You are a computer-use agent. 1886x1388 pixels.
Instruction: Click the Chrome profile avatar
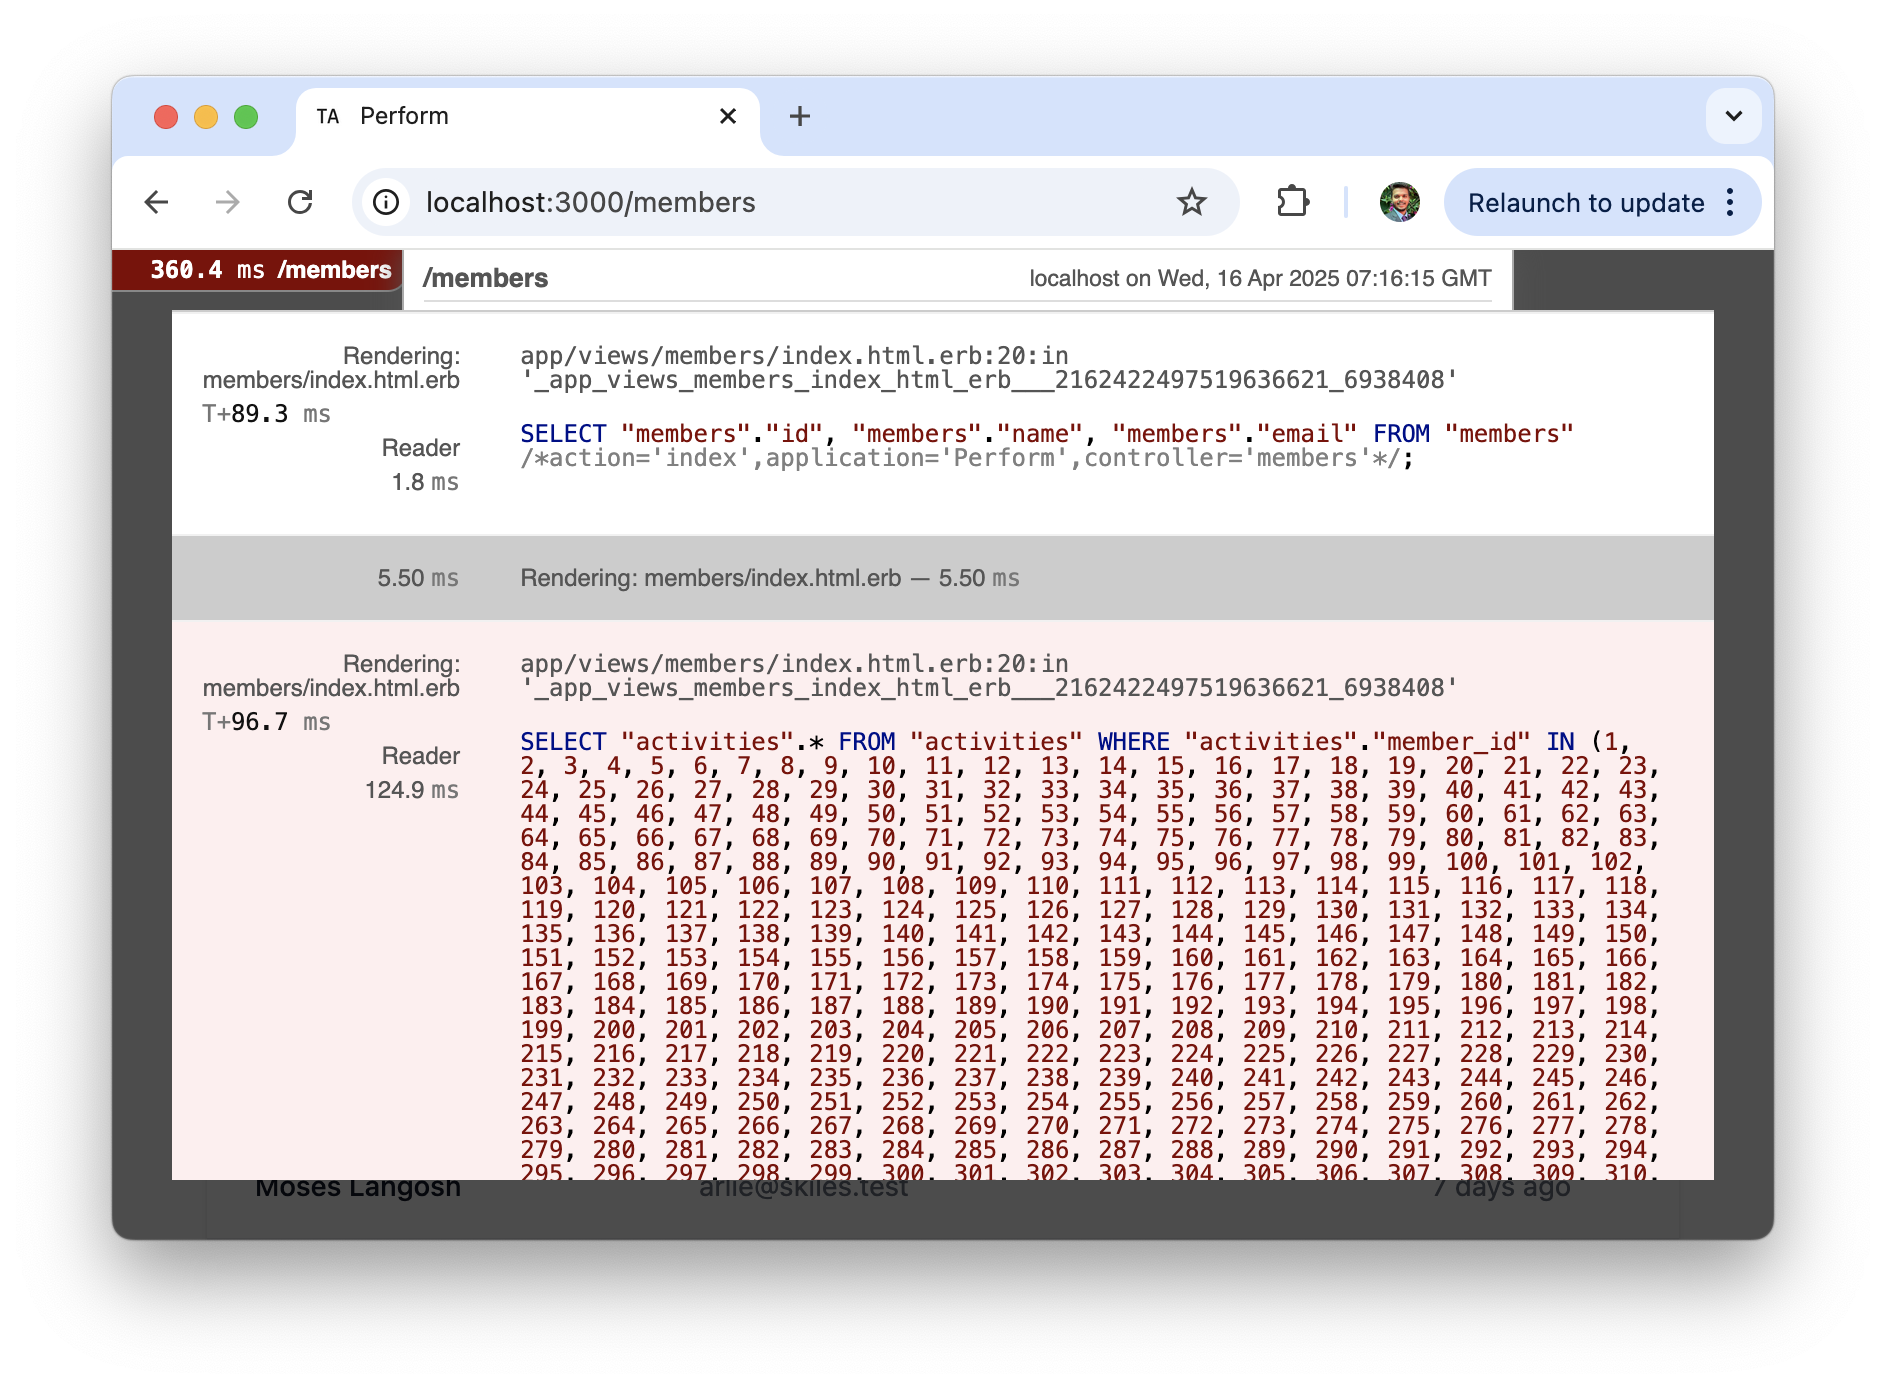click(1400, 202)
